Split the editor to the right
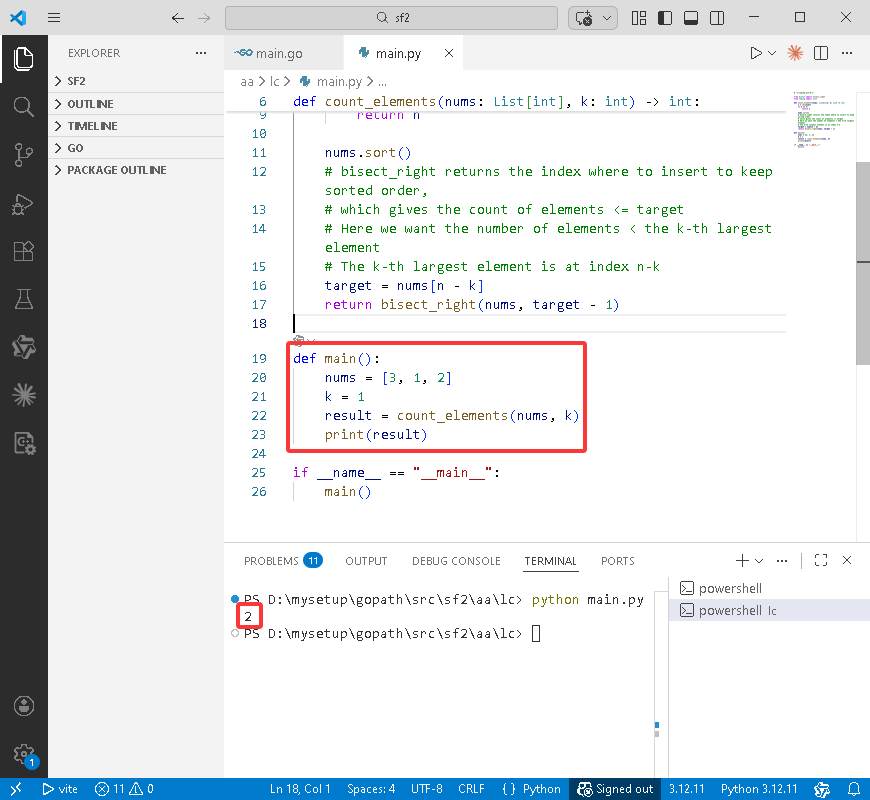 [821, 53]
